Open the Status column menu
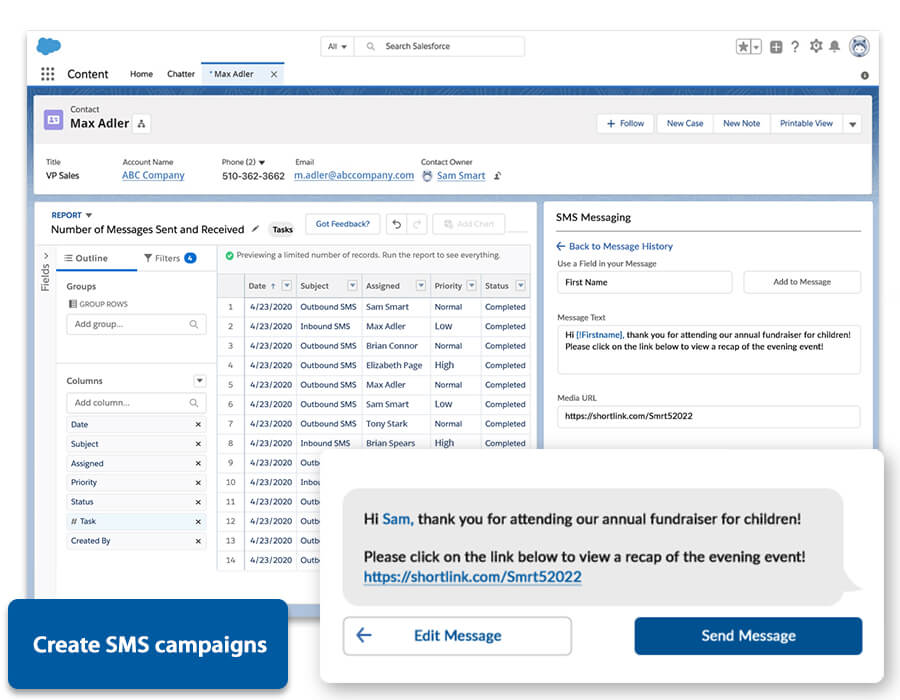Viewport: 900px width, 700px height. click(x=521, y=286)
